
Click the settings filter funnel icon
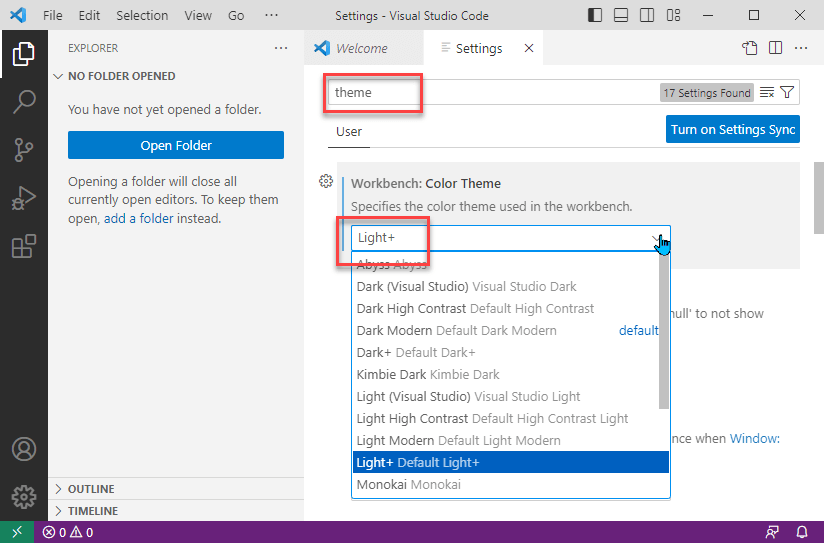coord(788,93)
